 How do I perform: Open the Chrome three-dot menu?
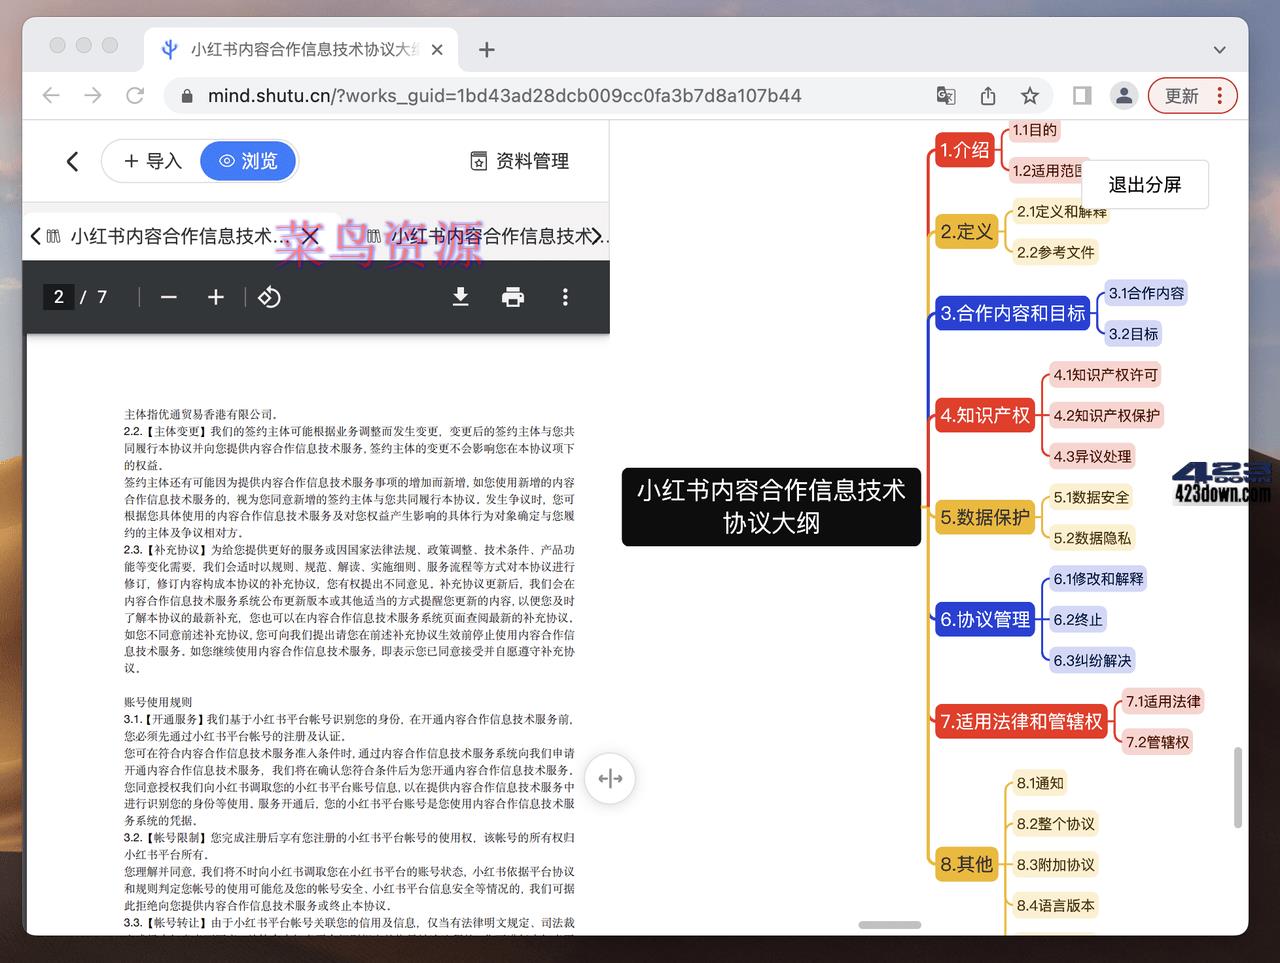(1219, 95)
